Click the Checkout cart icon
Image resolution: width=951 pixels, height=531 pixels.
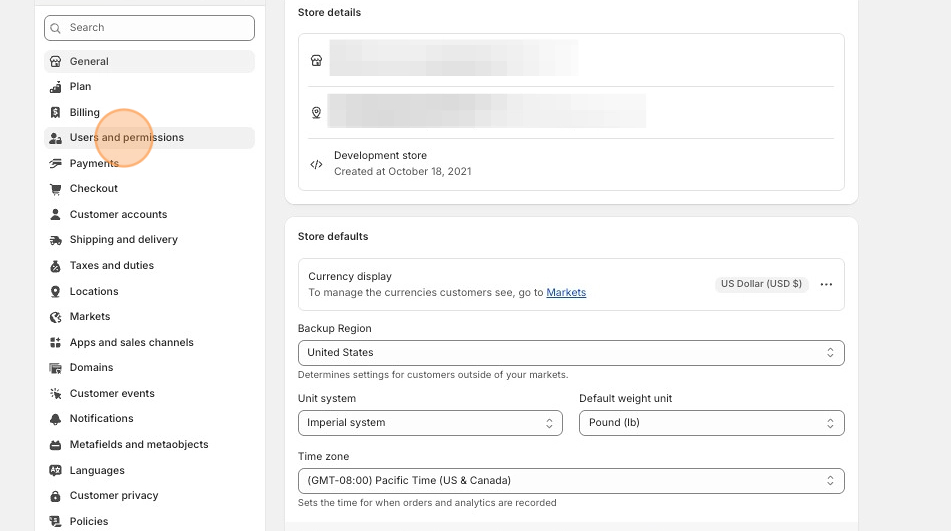[56, 189]
